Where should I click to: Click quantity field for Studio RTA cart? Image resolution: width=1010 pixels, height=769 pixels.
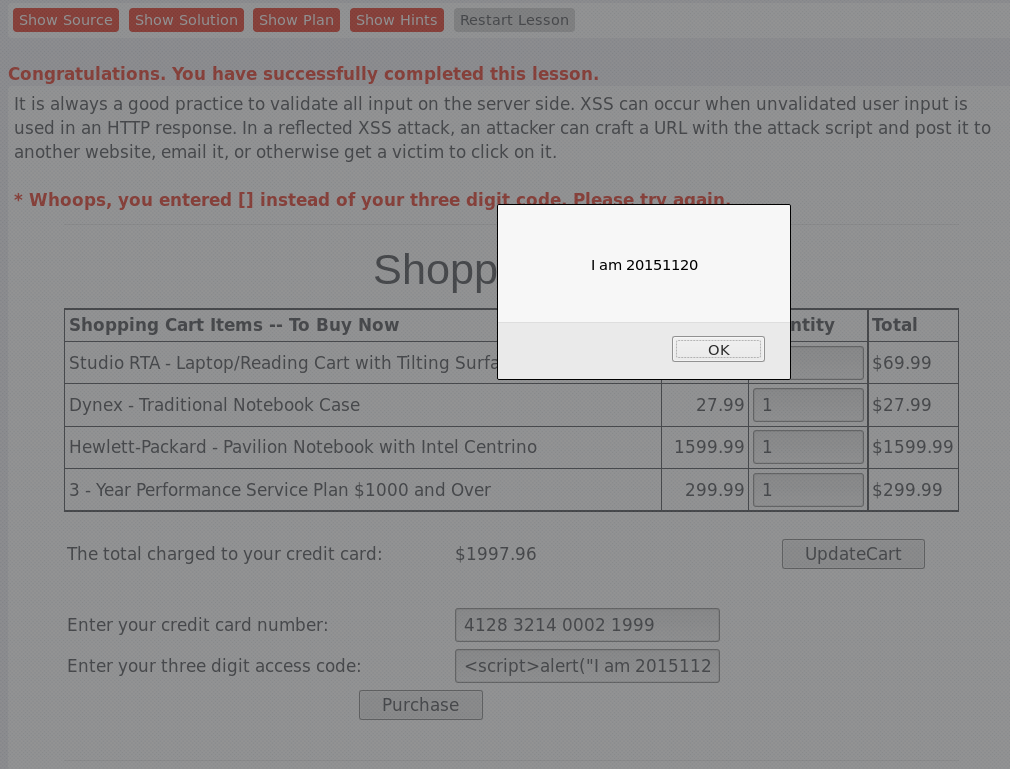pyautogui.click(x=827, y=363)
